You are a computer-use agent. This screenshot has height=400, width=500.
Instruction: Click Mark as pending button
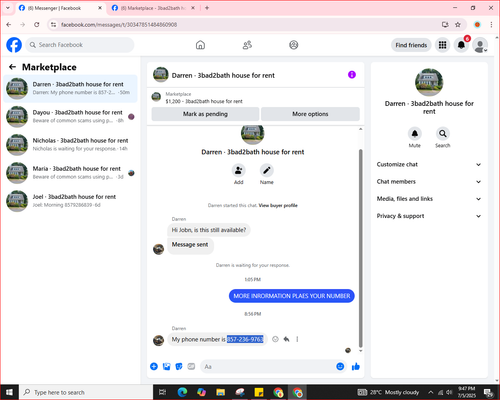(x=205, y=114)
